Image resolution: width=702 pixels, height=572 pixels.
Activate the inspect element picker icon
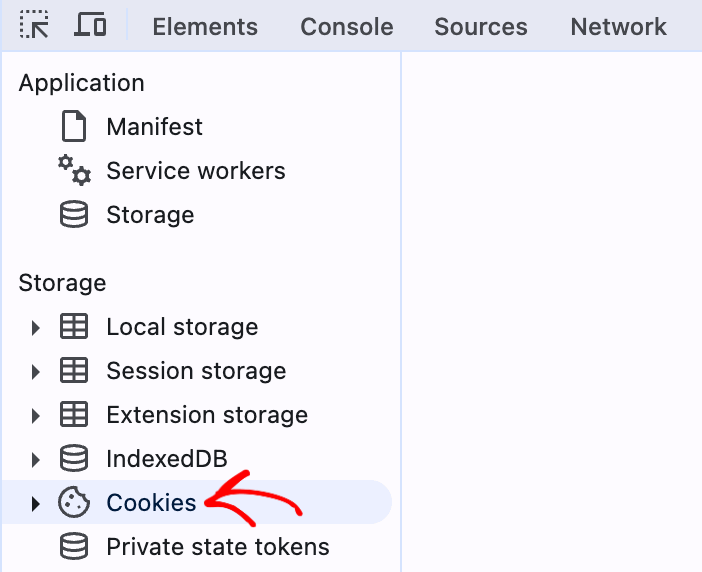point(34,25)
